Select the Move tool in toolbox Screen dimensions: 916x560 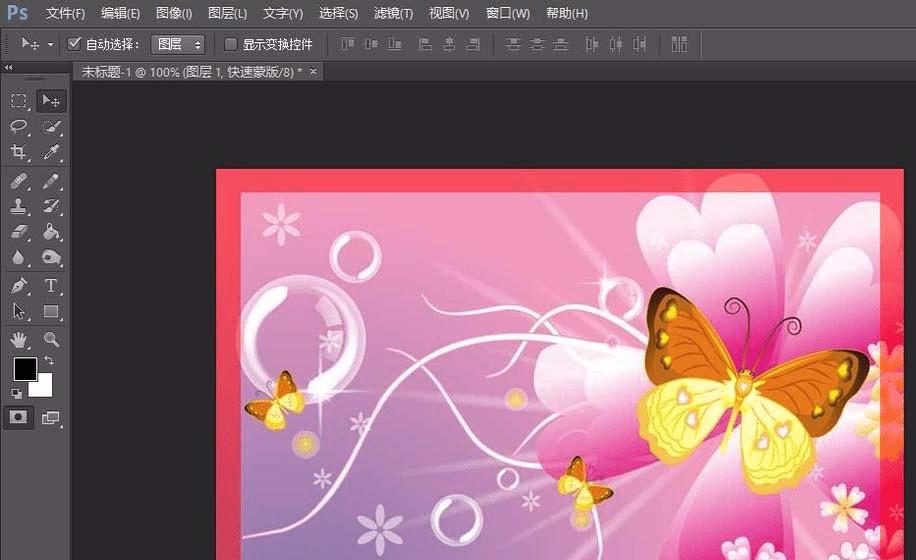[51, 101]
